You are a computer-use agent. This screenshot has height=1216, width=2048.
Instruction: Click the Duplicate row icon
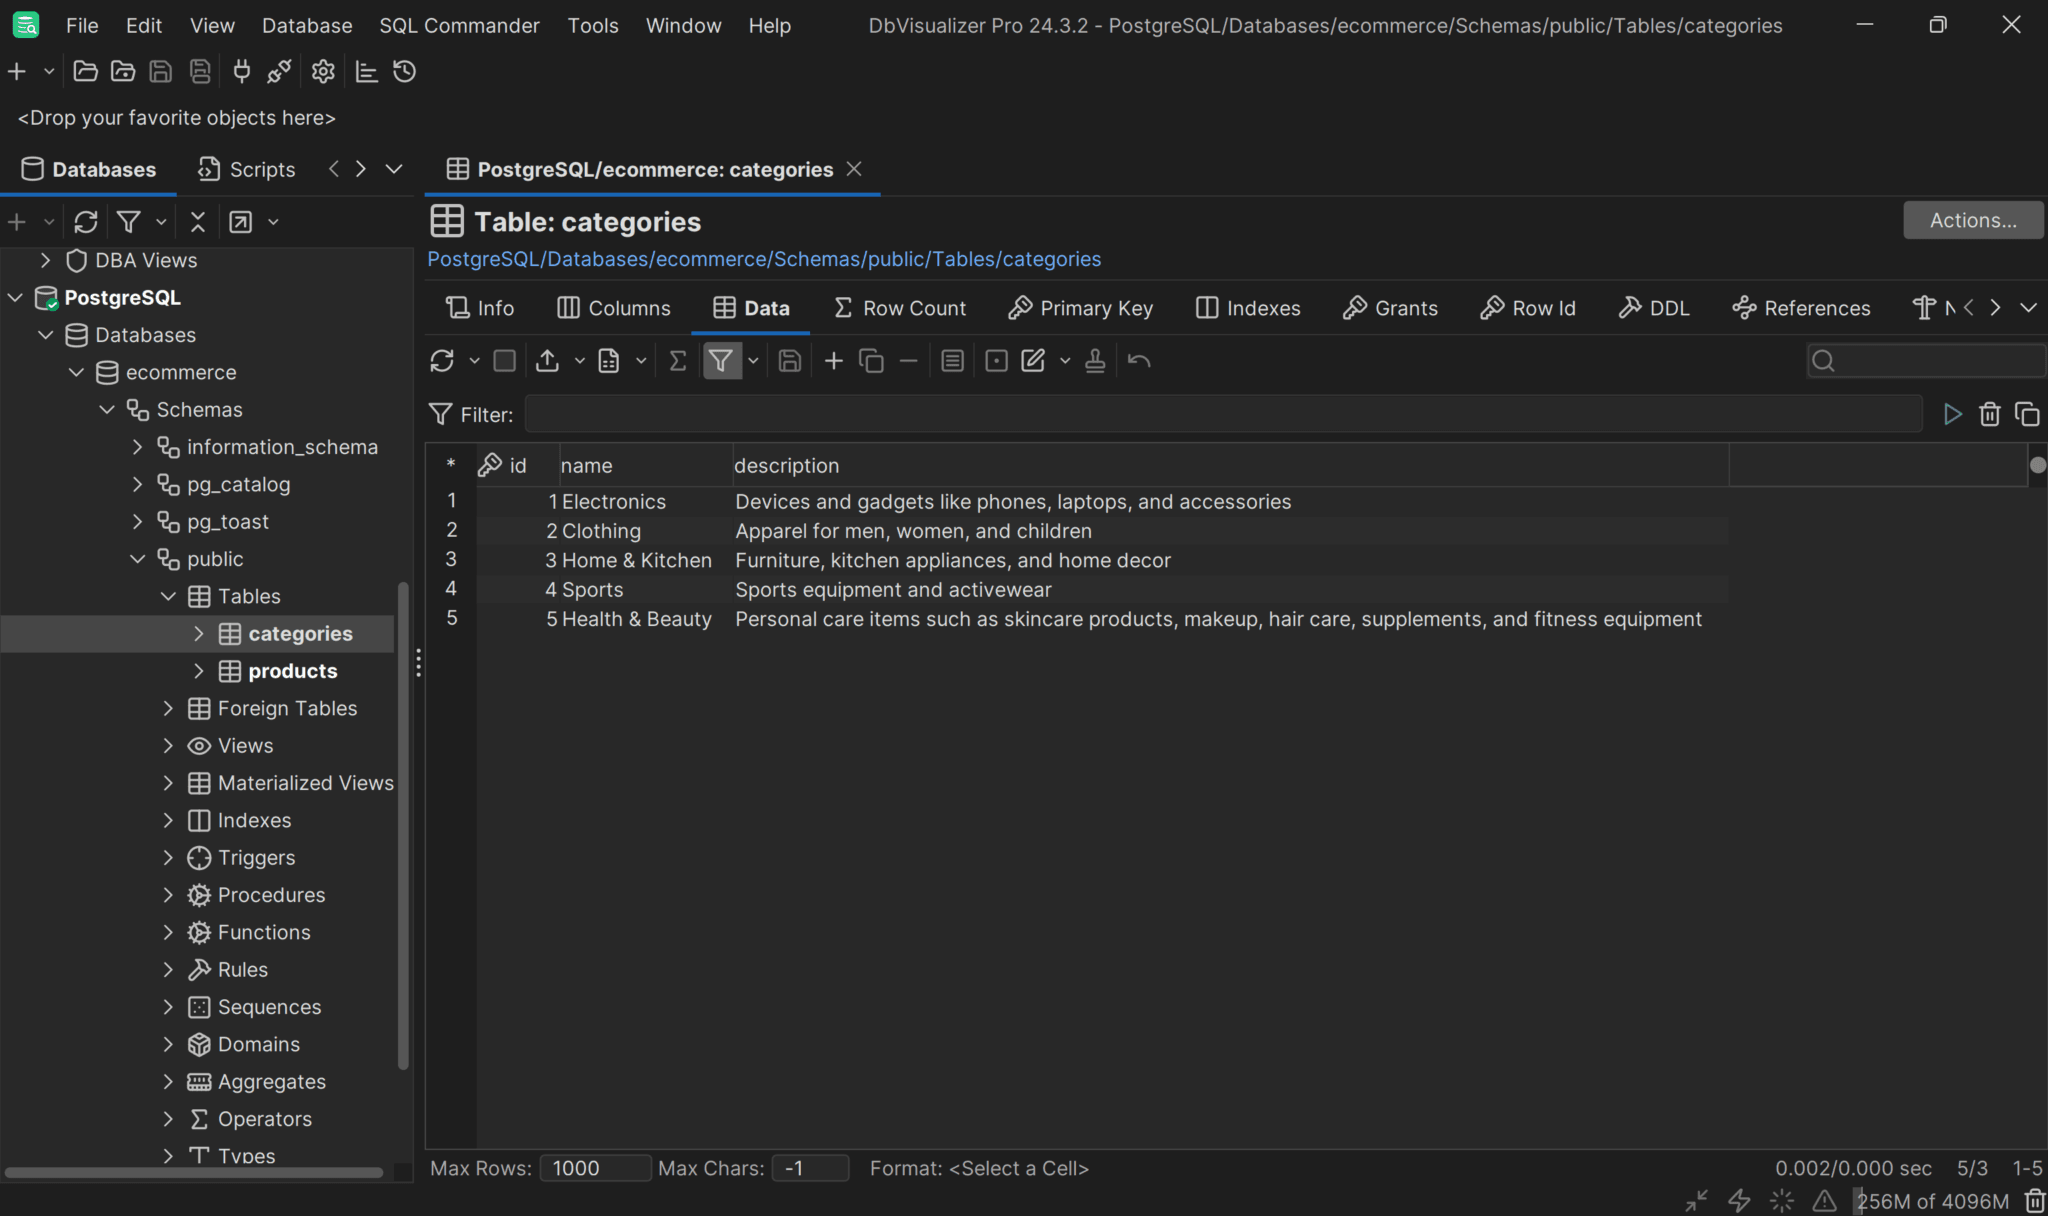pyautogui.click(x=871, y=360)
